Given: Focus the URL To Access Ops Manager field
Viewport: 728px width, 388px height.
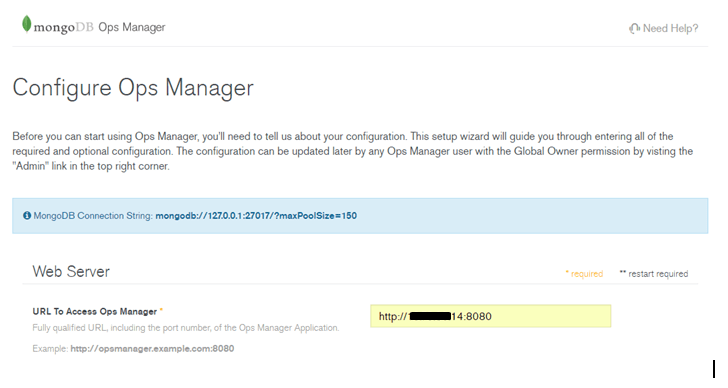Looking at the screenshot, I should [x=490, y=316].
